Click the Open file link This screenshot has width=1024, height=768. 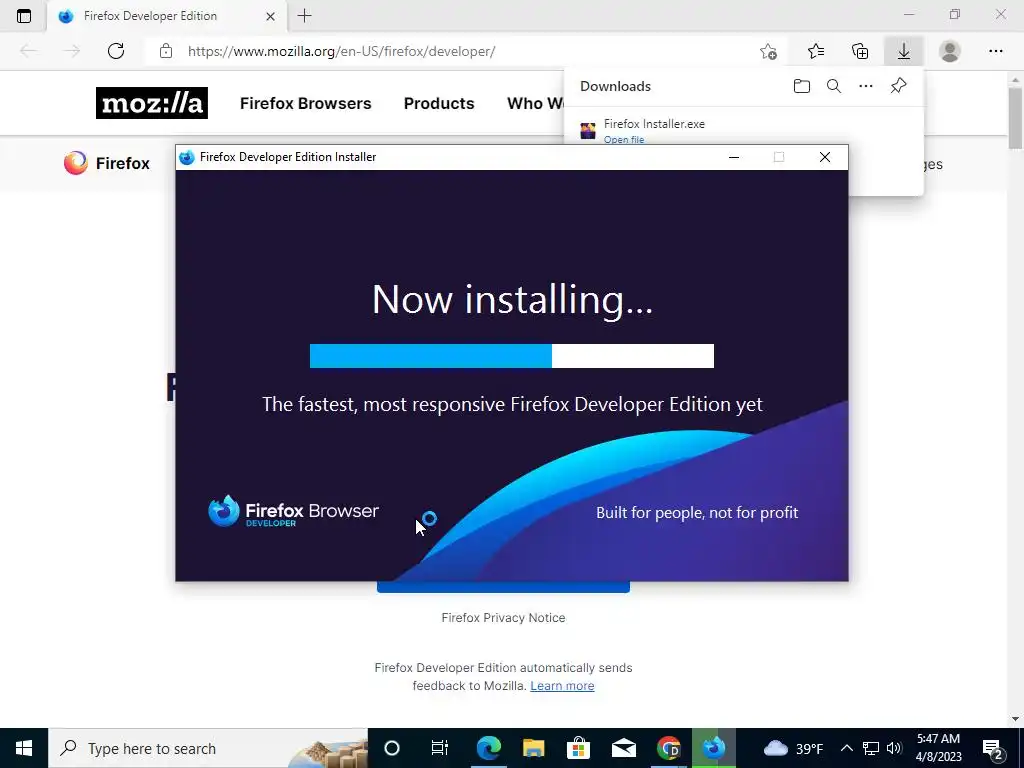pyautogui.click(x=624, y=140)
